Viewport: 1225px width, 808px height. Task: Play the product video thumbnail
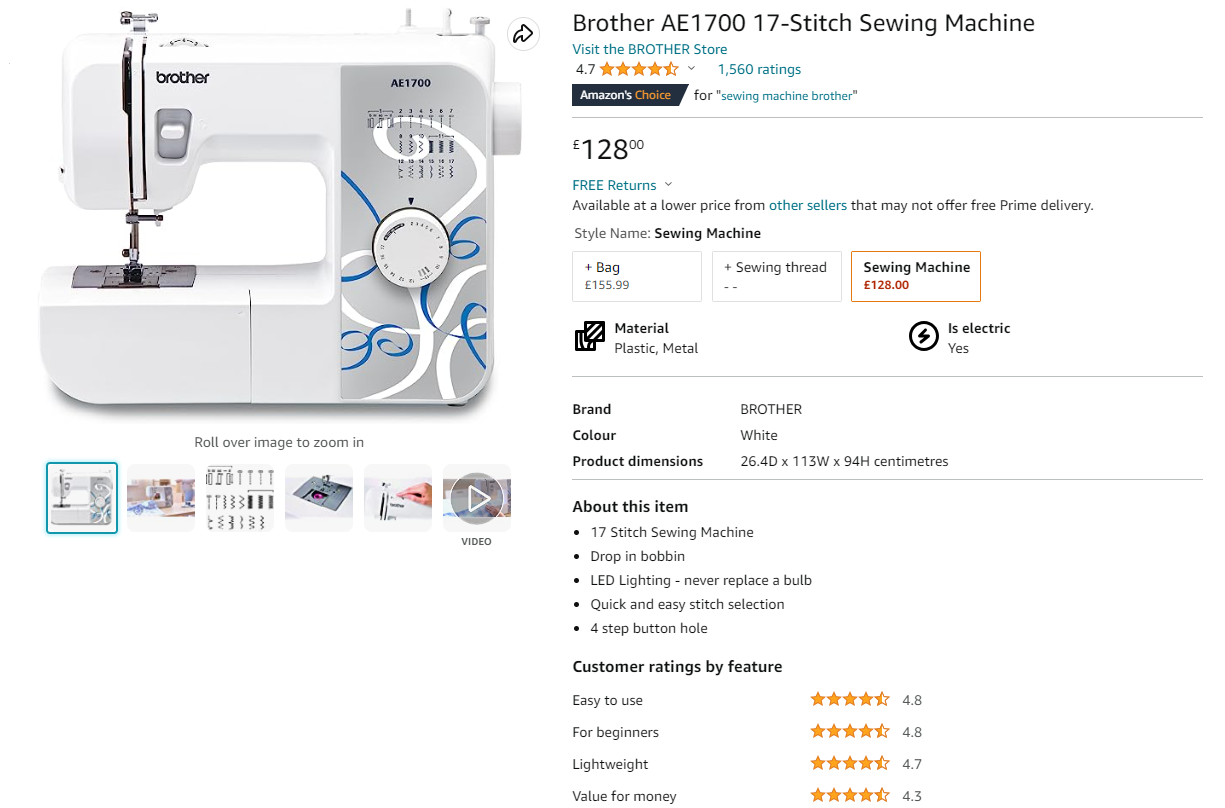(x=477, y=497)
